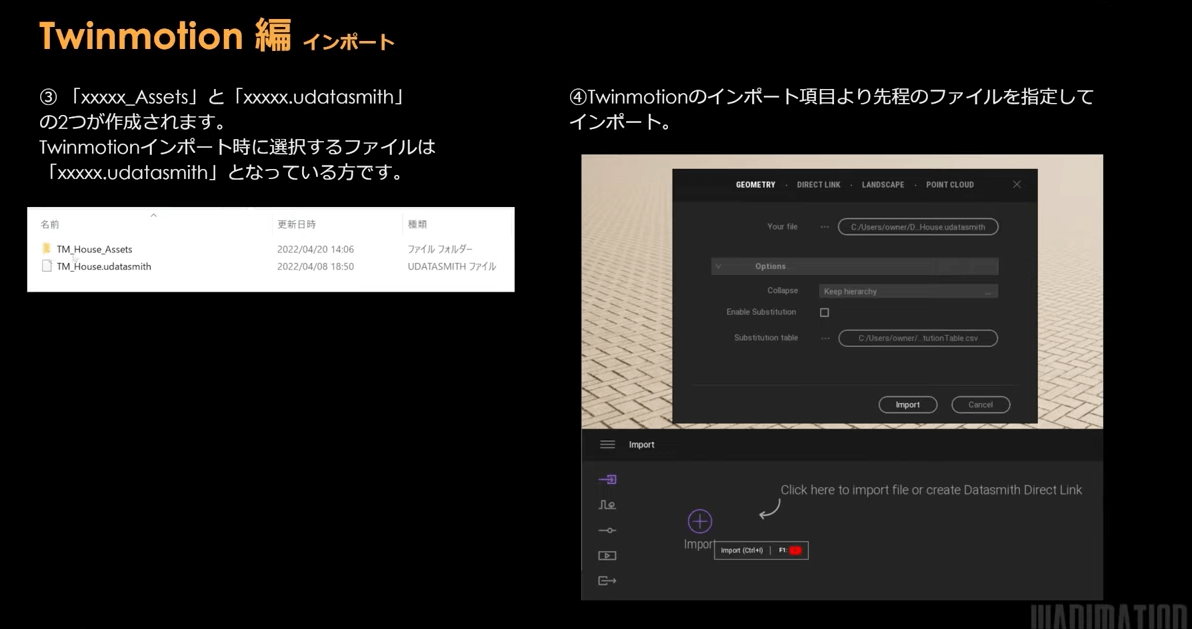This screenshot has height=629, width=1192.
Task: Click the date 2022/04/20 14:06
Action: [x=315, y=249]
